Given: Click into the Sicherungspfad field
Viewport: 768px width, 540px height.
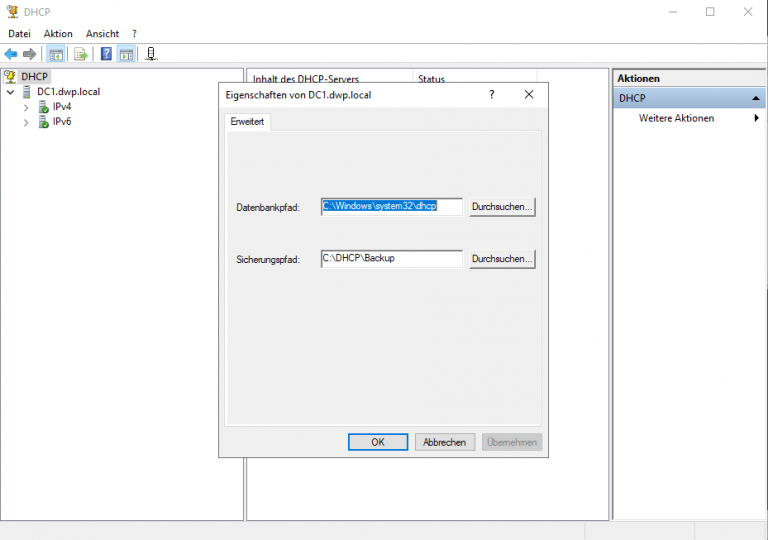Looking at the screenshot, I should tap(391, 259).
